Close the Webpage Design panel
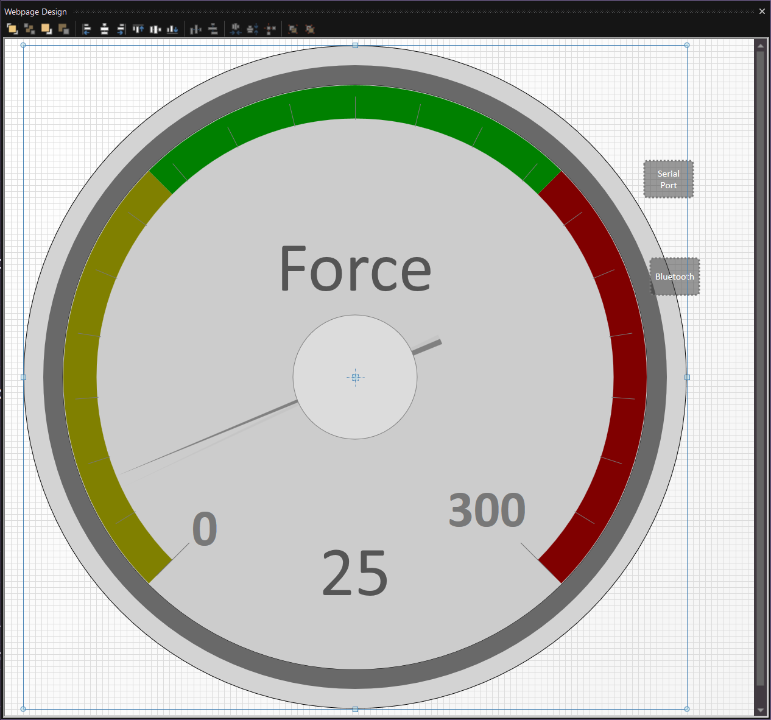 click(x=761, y=11)
